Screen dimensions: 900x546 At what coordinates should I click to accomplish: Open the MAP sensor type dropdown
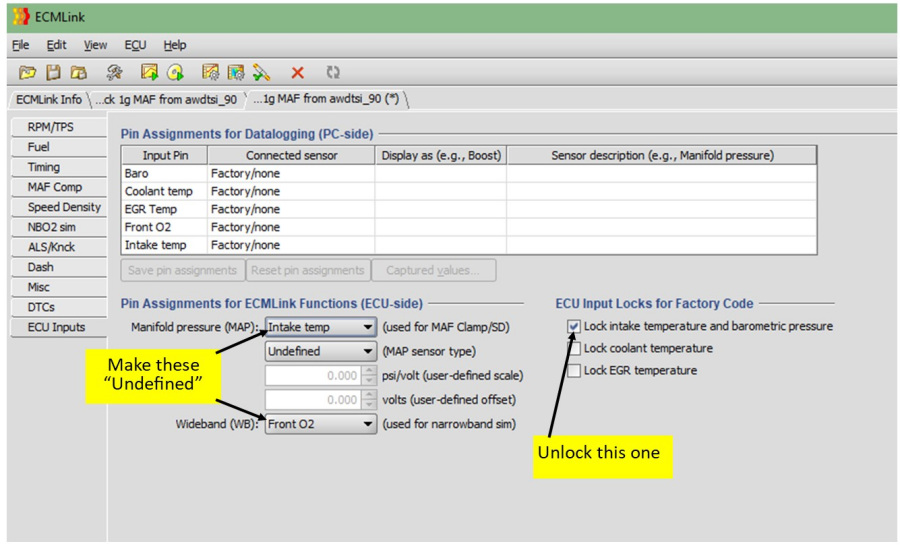click(x=320, y=351)
